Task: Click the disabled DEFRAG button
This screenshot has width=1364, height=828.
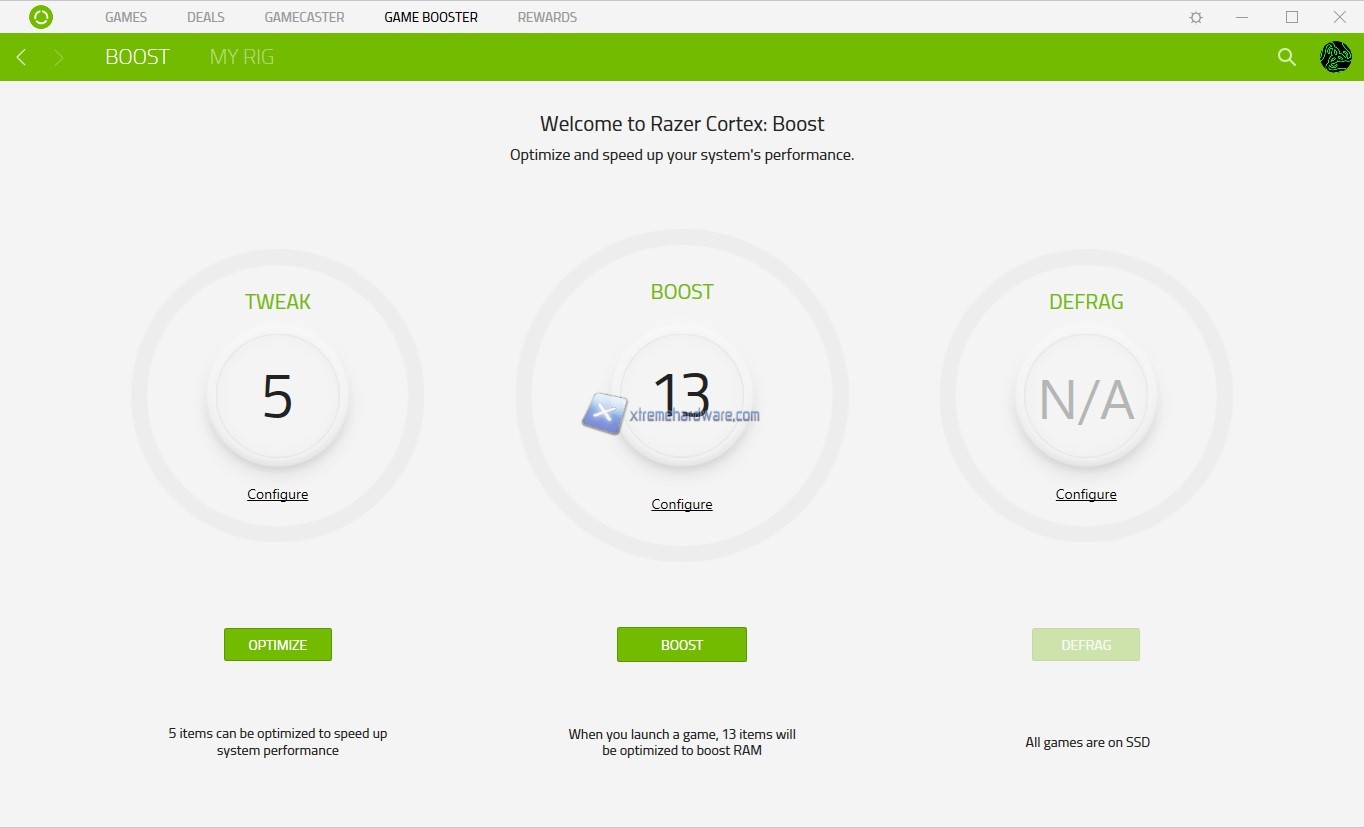Action: tap(1085, 645)
